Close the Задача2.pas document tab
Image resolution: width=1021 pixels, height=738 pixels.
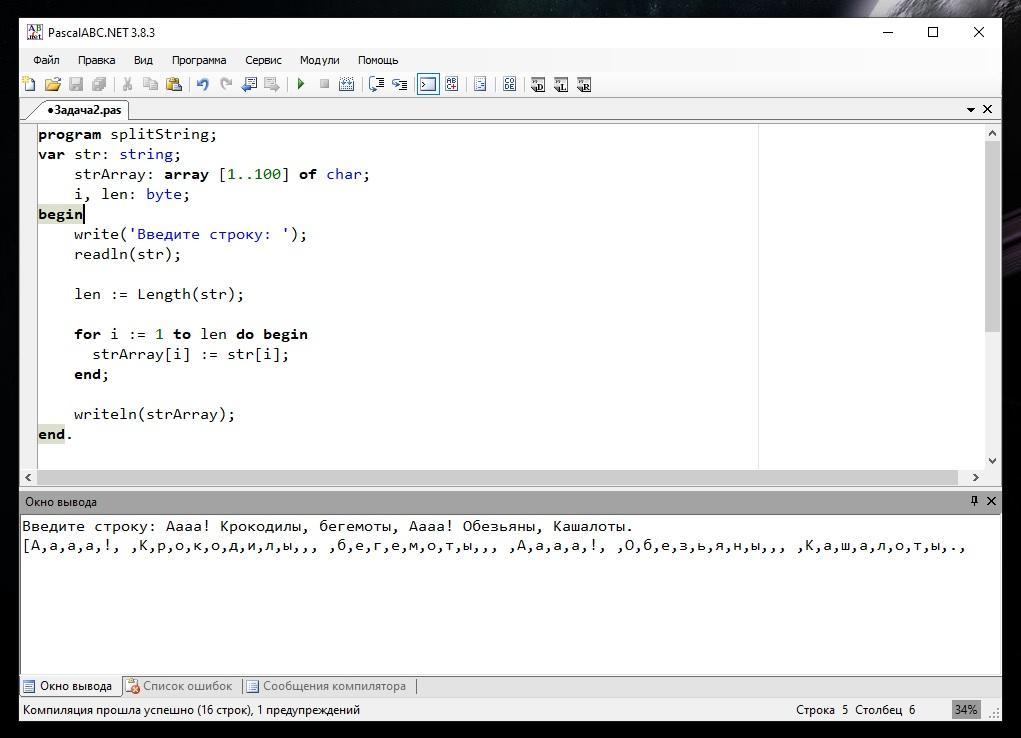[x=988, y=109]
